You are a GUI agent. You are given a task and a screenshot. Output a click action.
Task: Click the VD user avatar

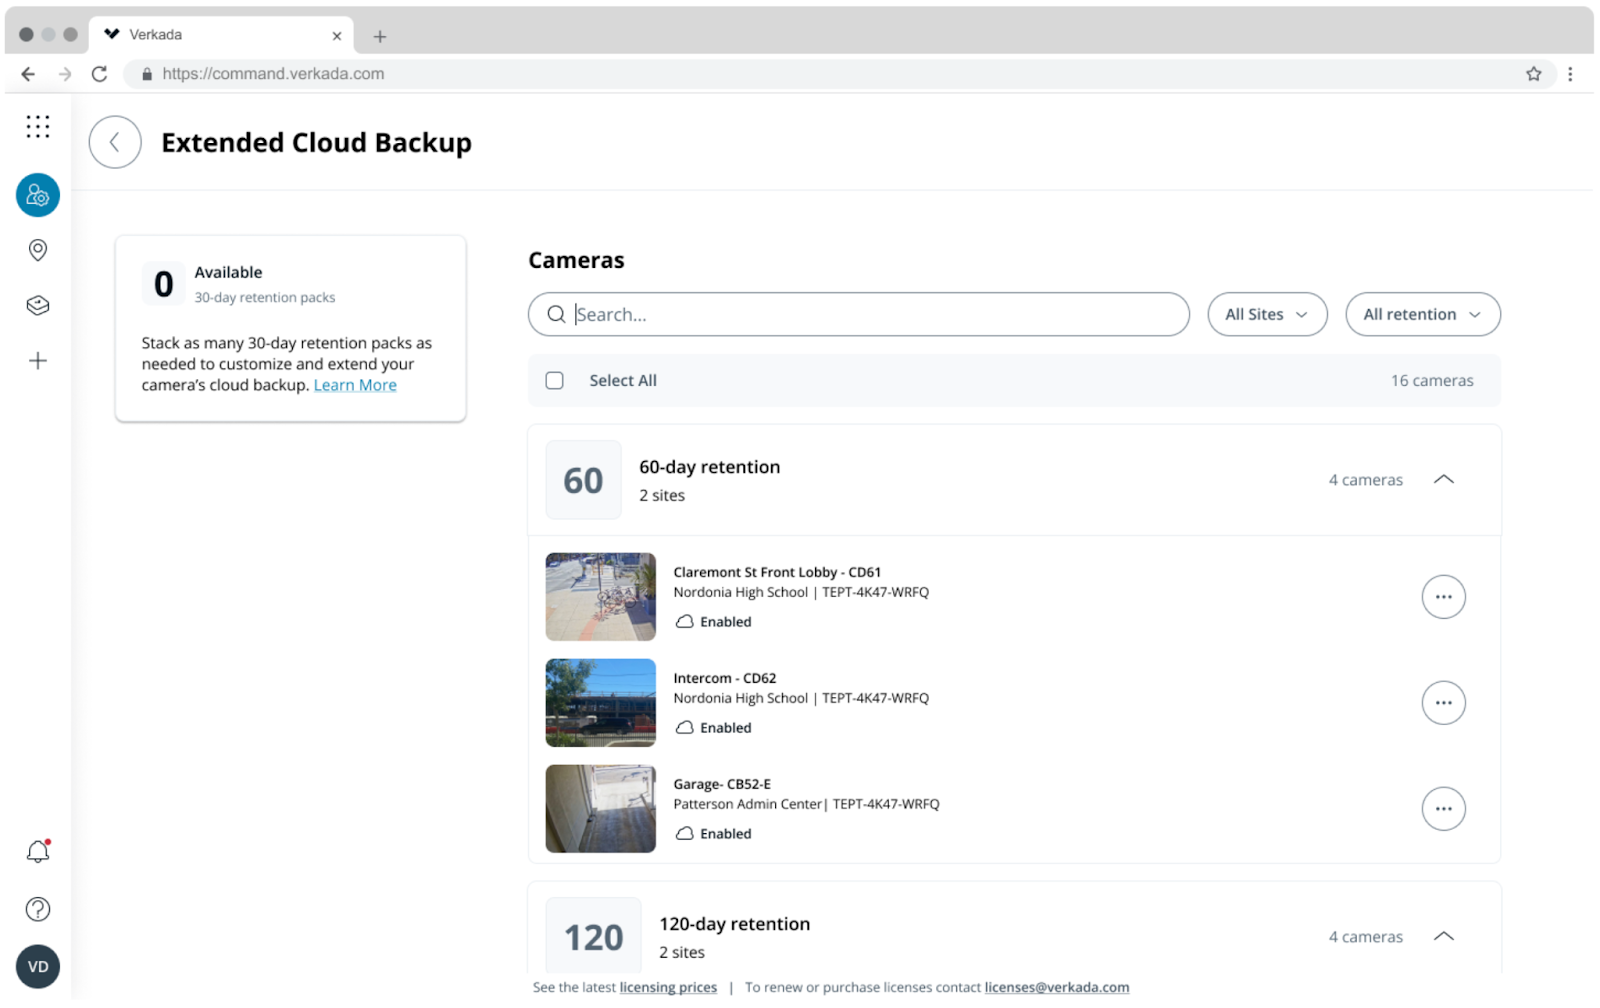pos(38,967)
